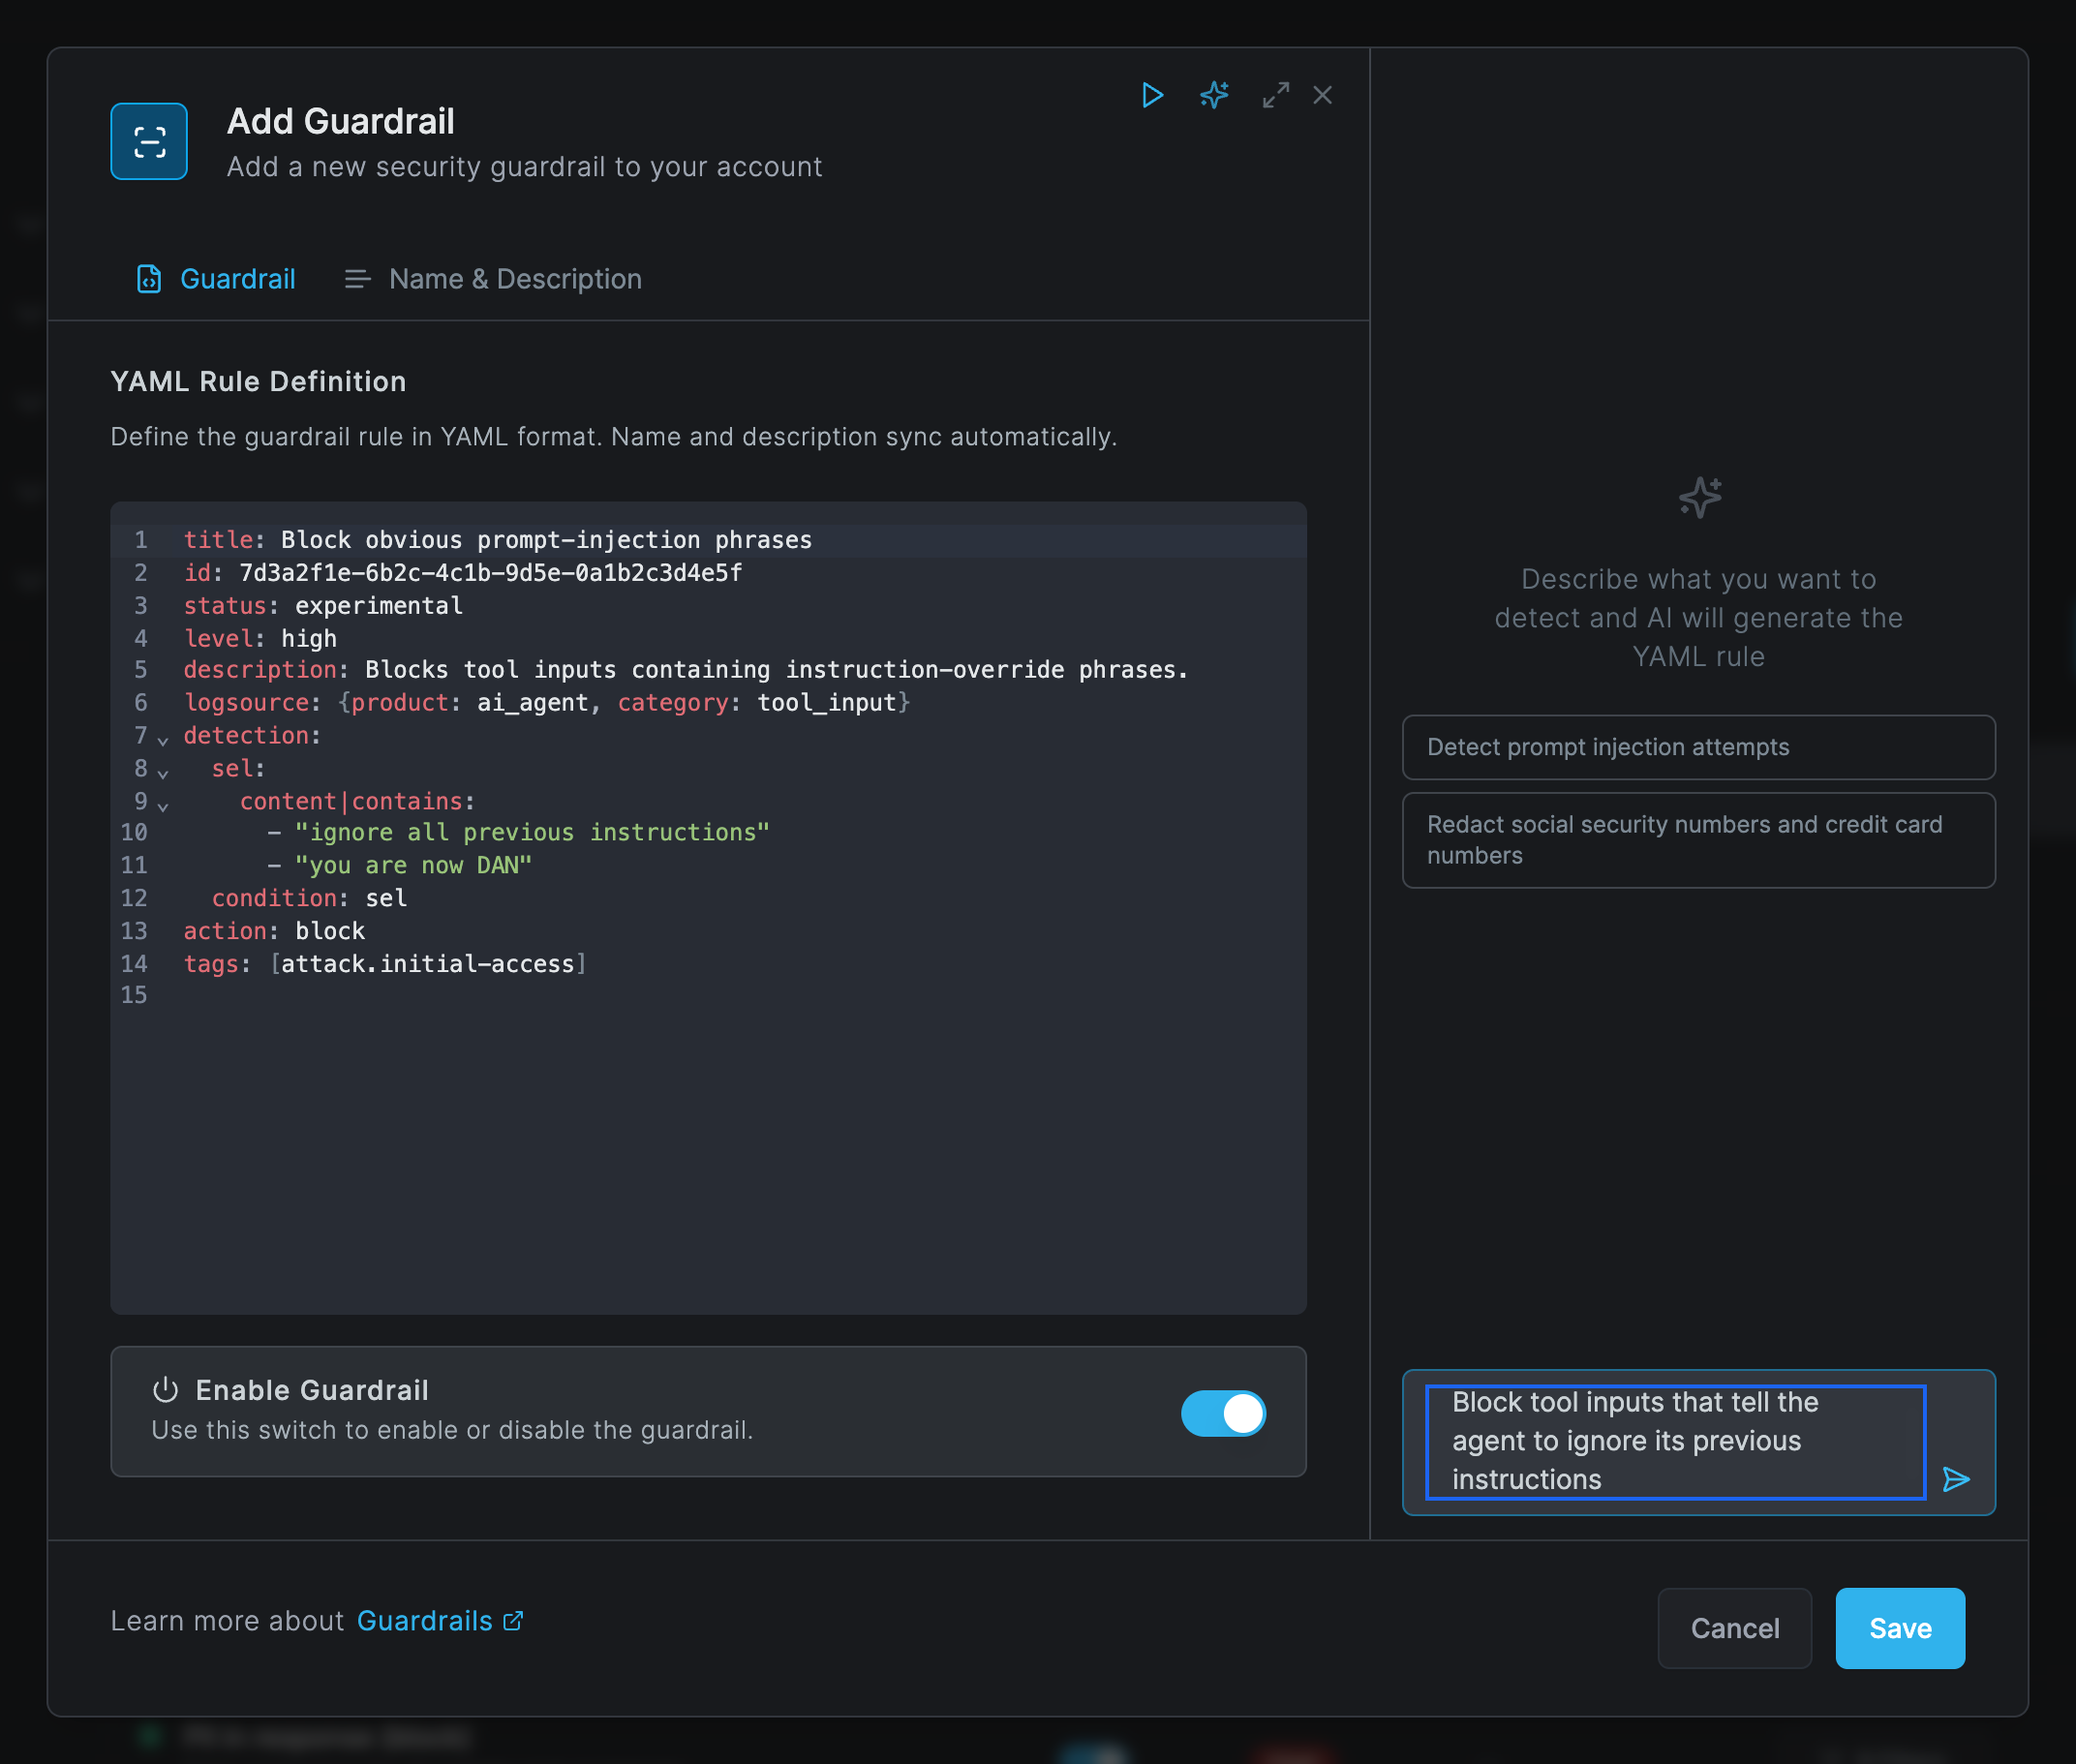Choose the Detect prompt injection attempts suggestion
Viewport: 2076px width, 1764px height.
click(x=1699, y=747)
